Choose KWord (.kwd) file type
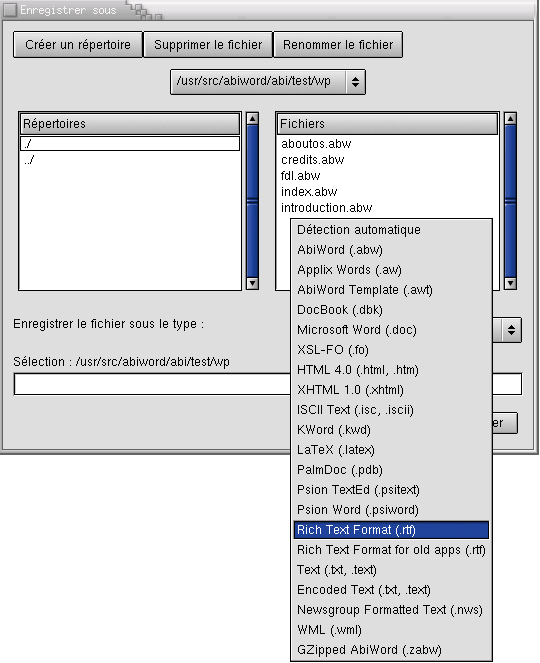Viewport: 540px width, 663px height. click(x=391, y=430)
